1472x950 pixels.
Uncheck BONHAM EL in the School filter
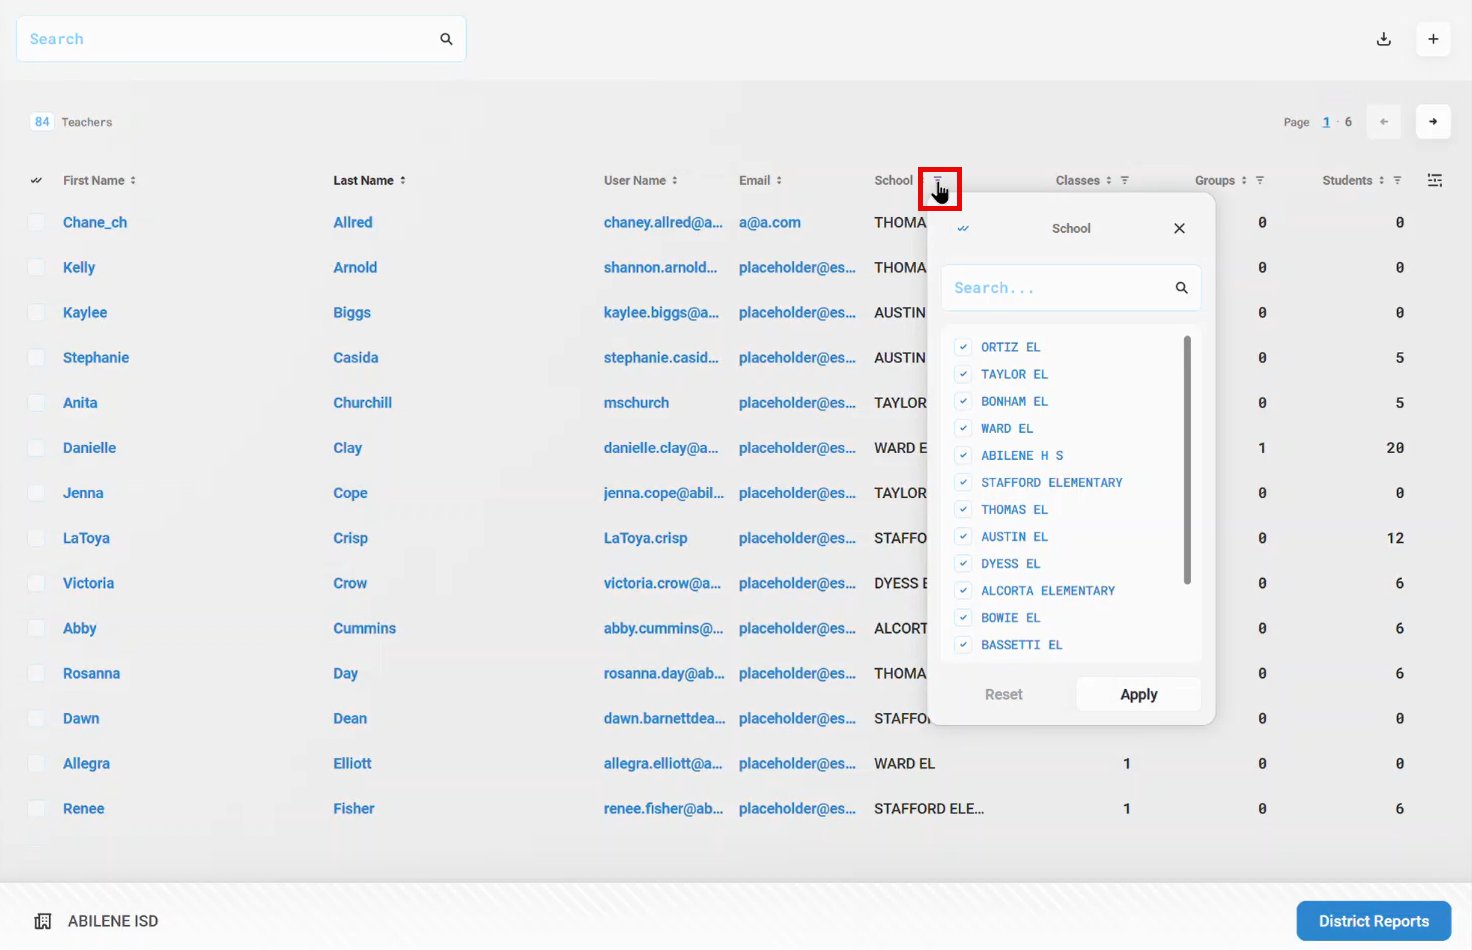963,401
